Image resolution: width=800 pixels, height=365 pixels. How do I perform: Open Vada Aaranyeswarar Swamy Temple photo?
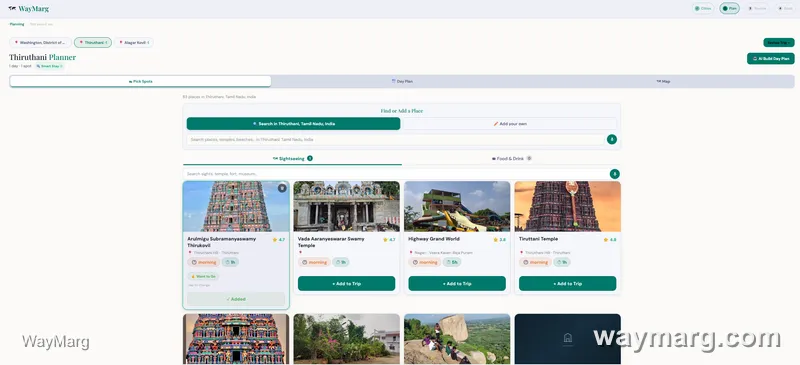pos(346,206)
